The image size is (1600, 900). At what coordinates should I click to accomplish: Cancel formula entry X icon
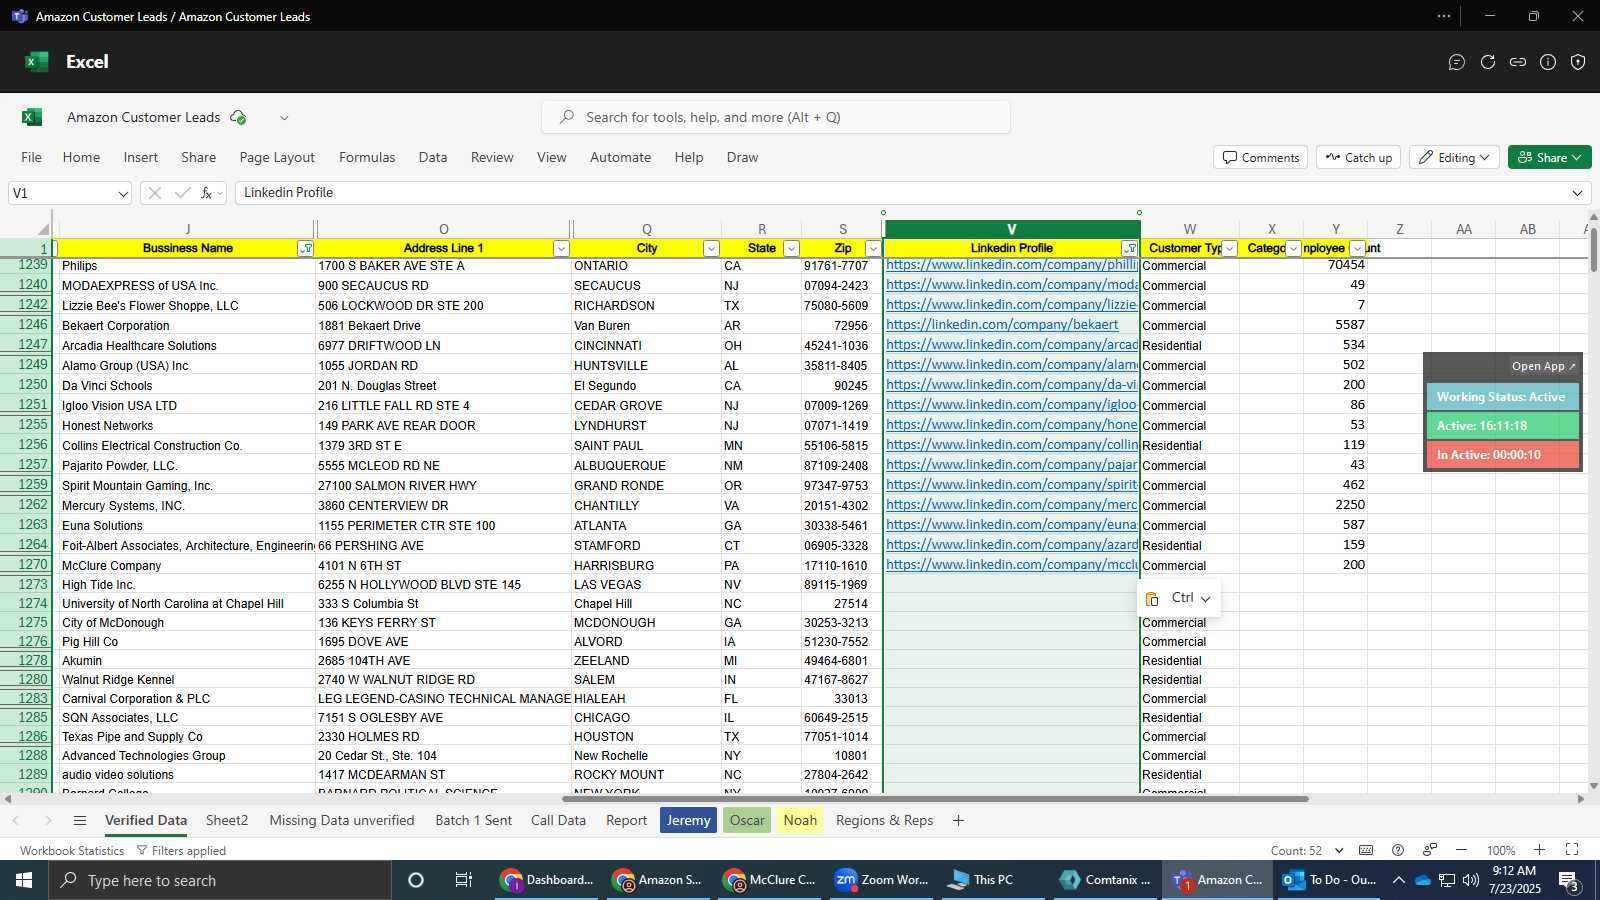click(154, 193)
